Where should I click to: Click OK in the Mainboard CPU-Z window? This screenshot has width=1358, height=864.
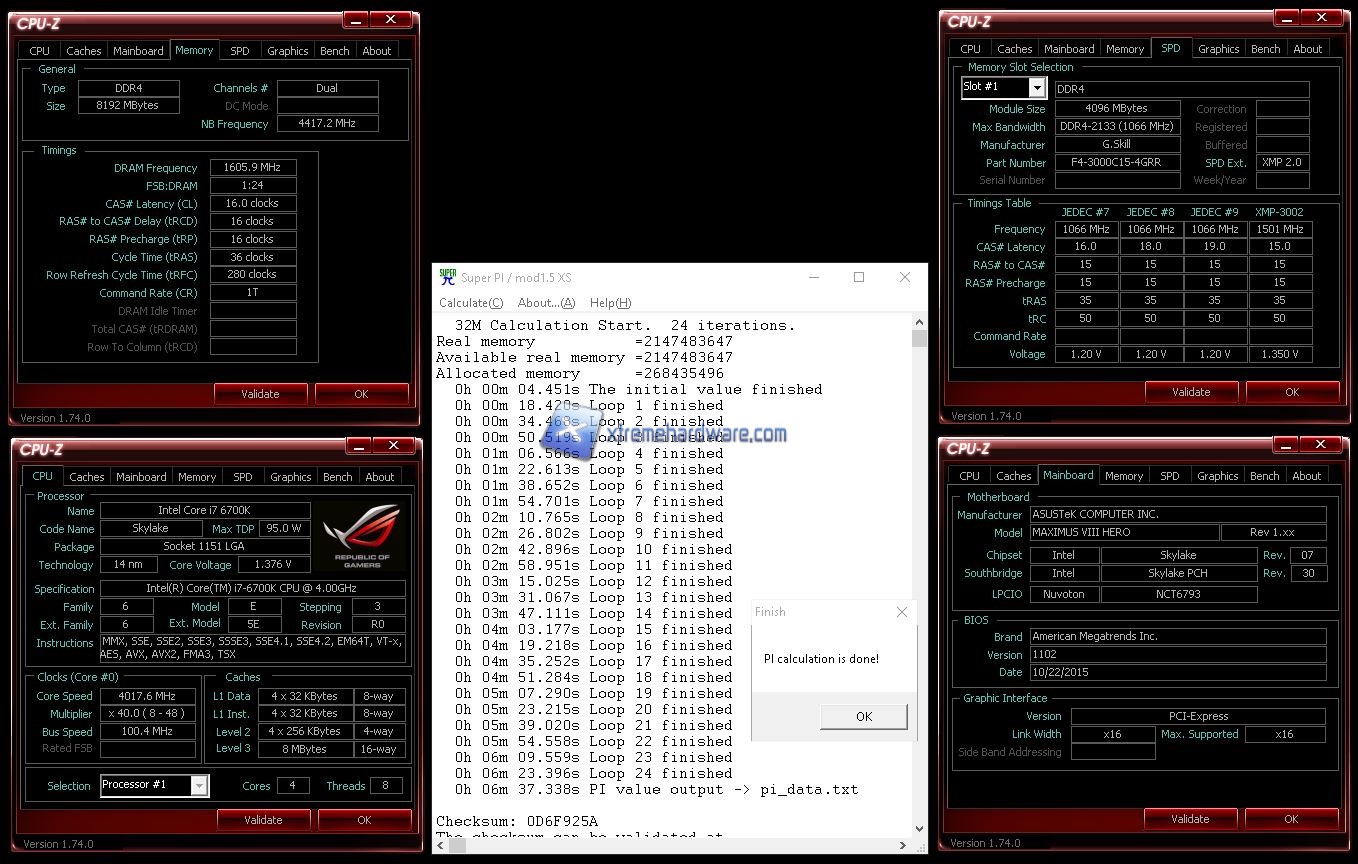pyautogui.click(x=1291, y=819)
